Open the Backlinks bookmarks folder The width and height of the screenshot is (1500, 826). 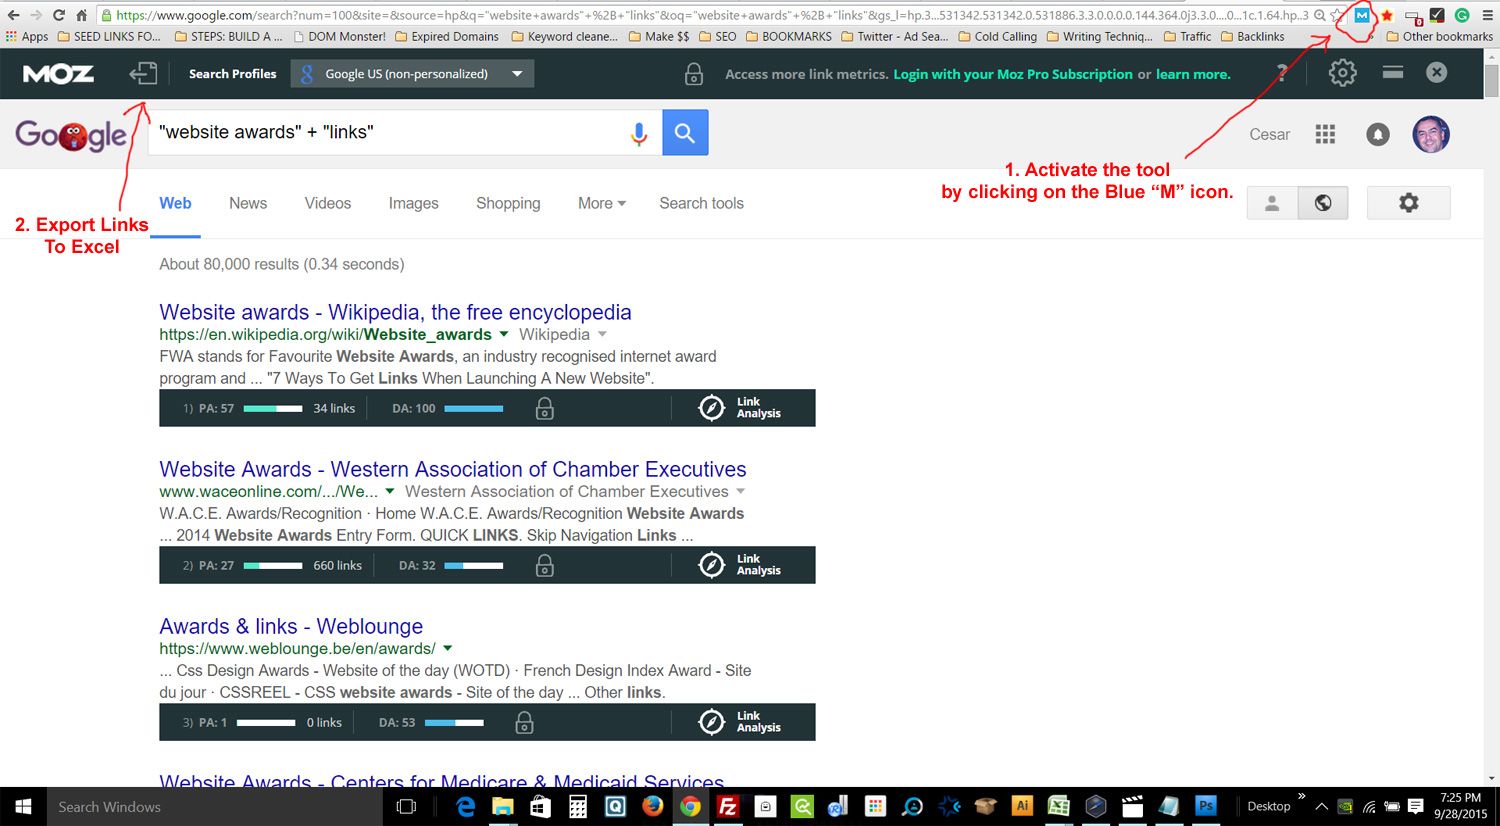[1252, 36]
